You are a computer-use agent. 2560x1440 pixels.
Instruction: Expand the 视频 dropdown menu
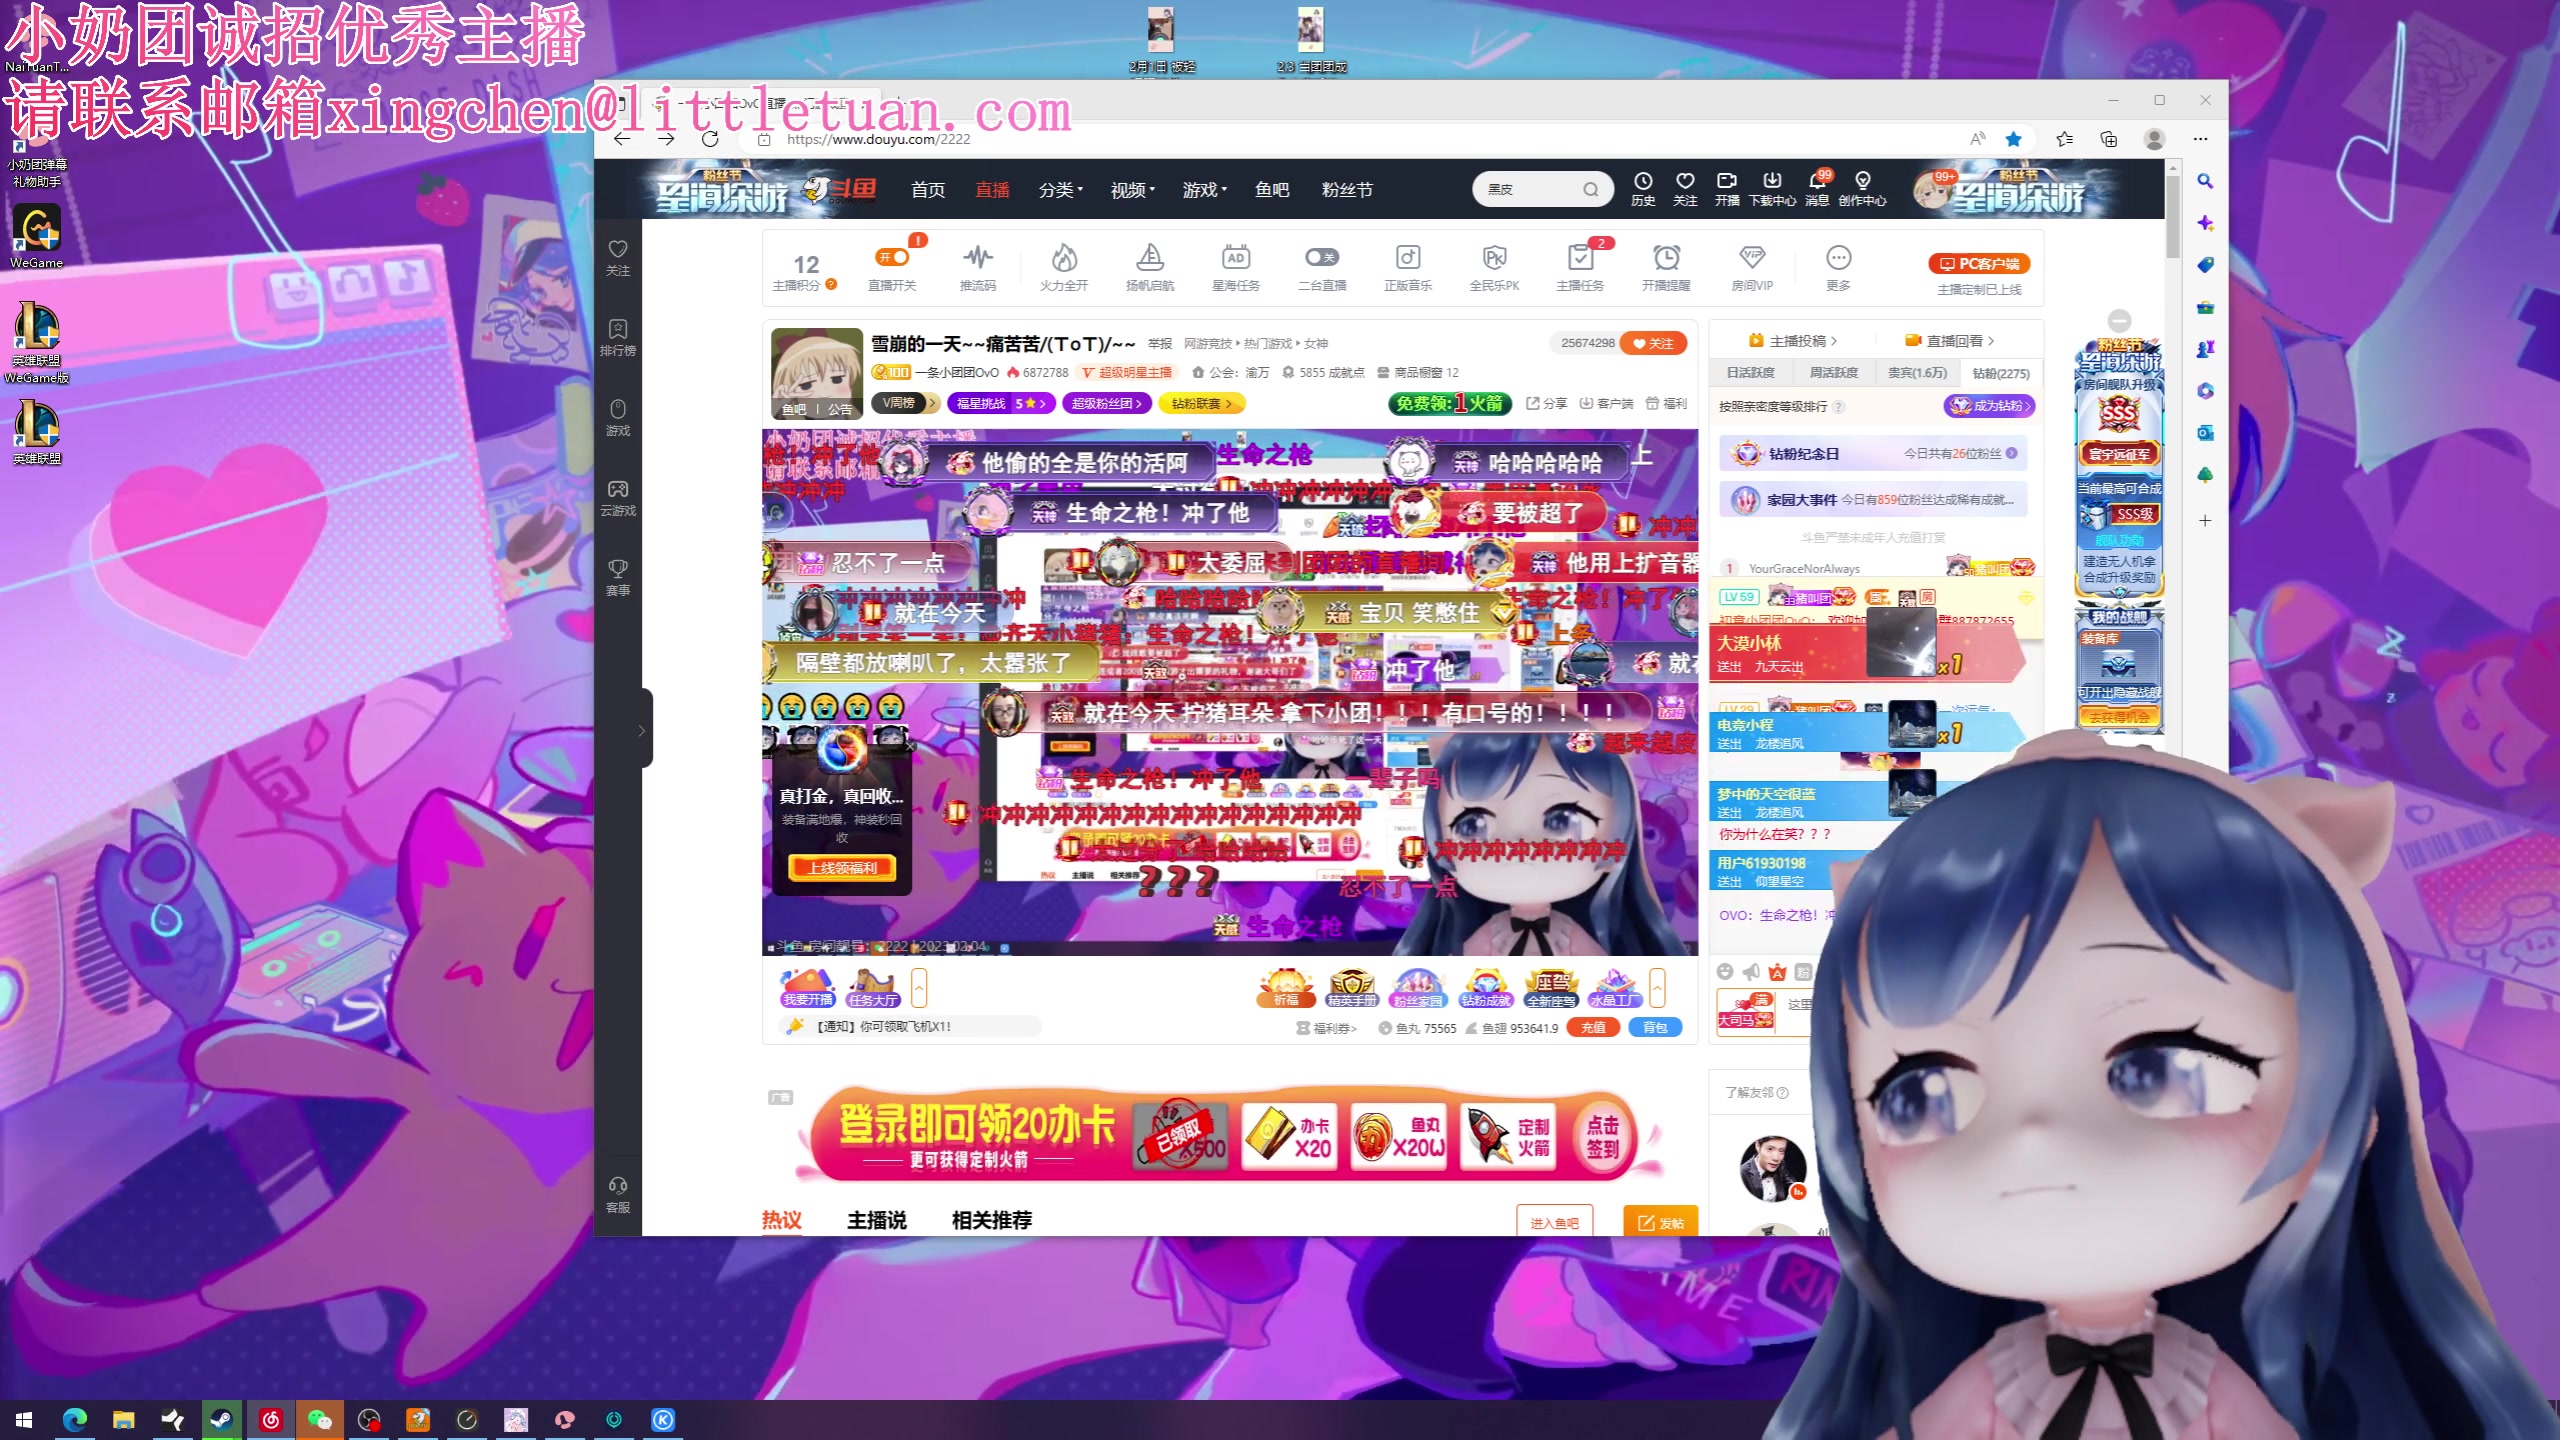(1131, 190)
